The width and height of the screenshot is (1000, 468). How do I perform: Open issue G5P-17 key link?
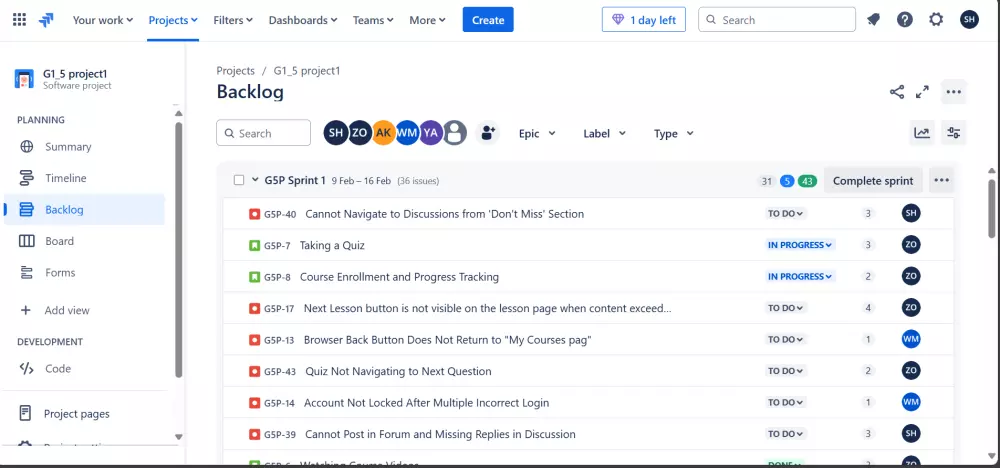pyautogui.click(x=279, y=309)
